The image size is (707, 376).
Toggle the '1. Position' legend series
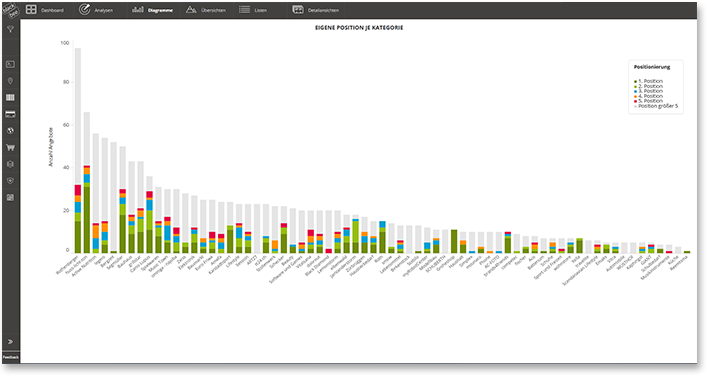point(649,81)
